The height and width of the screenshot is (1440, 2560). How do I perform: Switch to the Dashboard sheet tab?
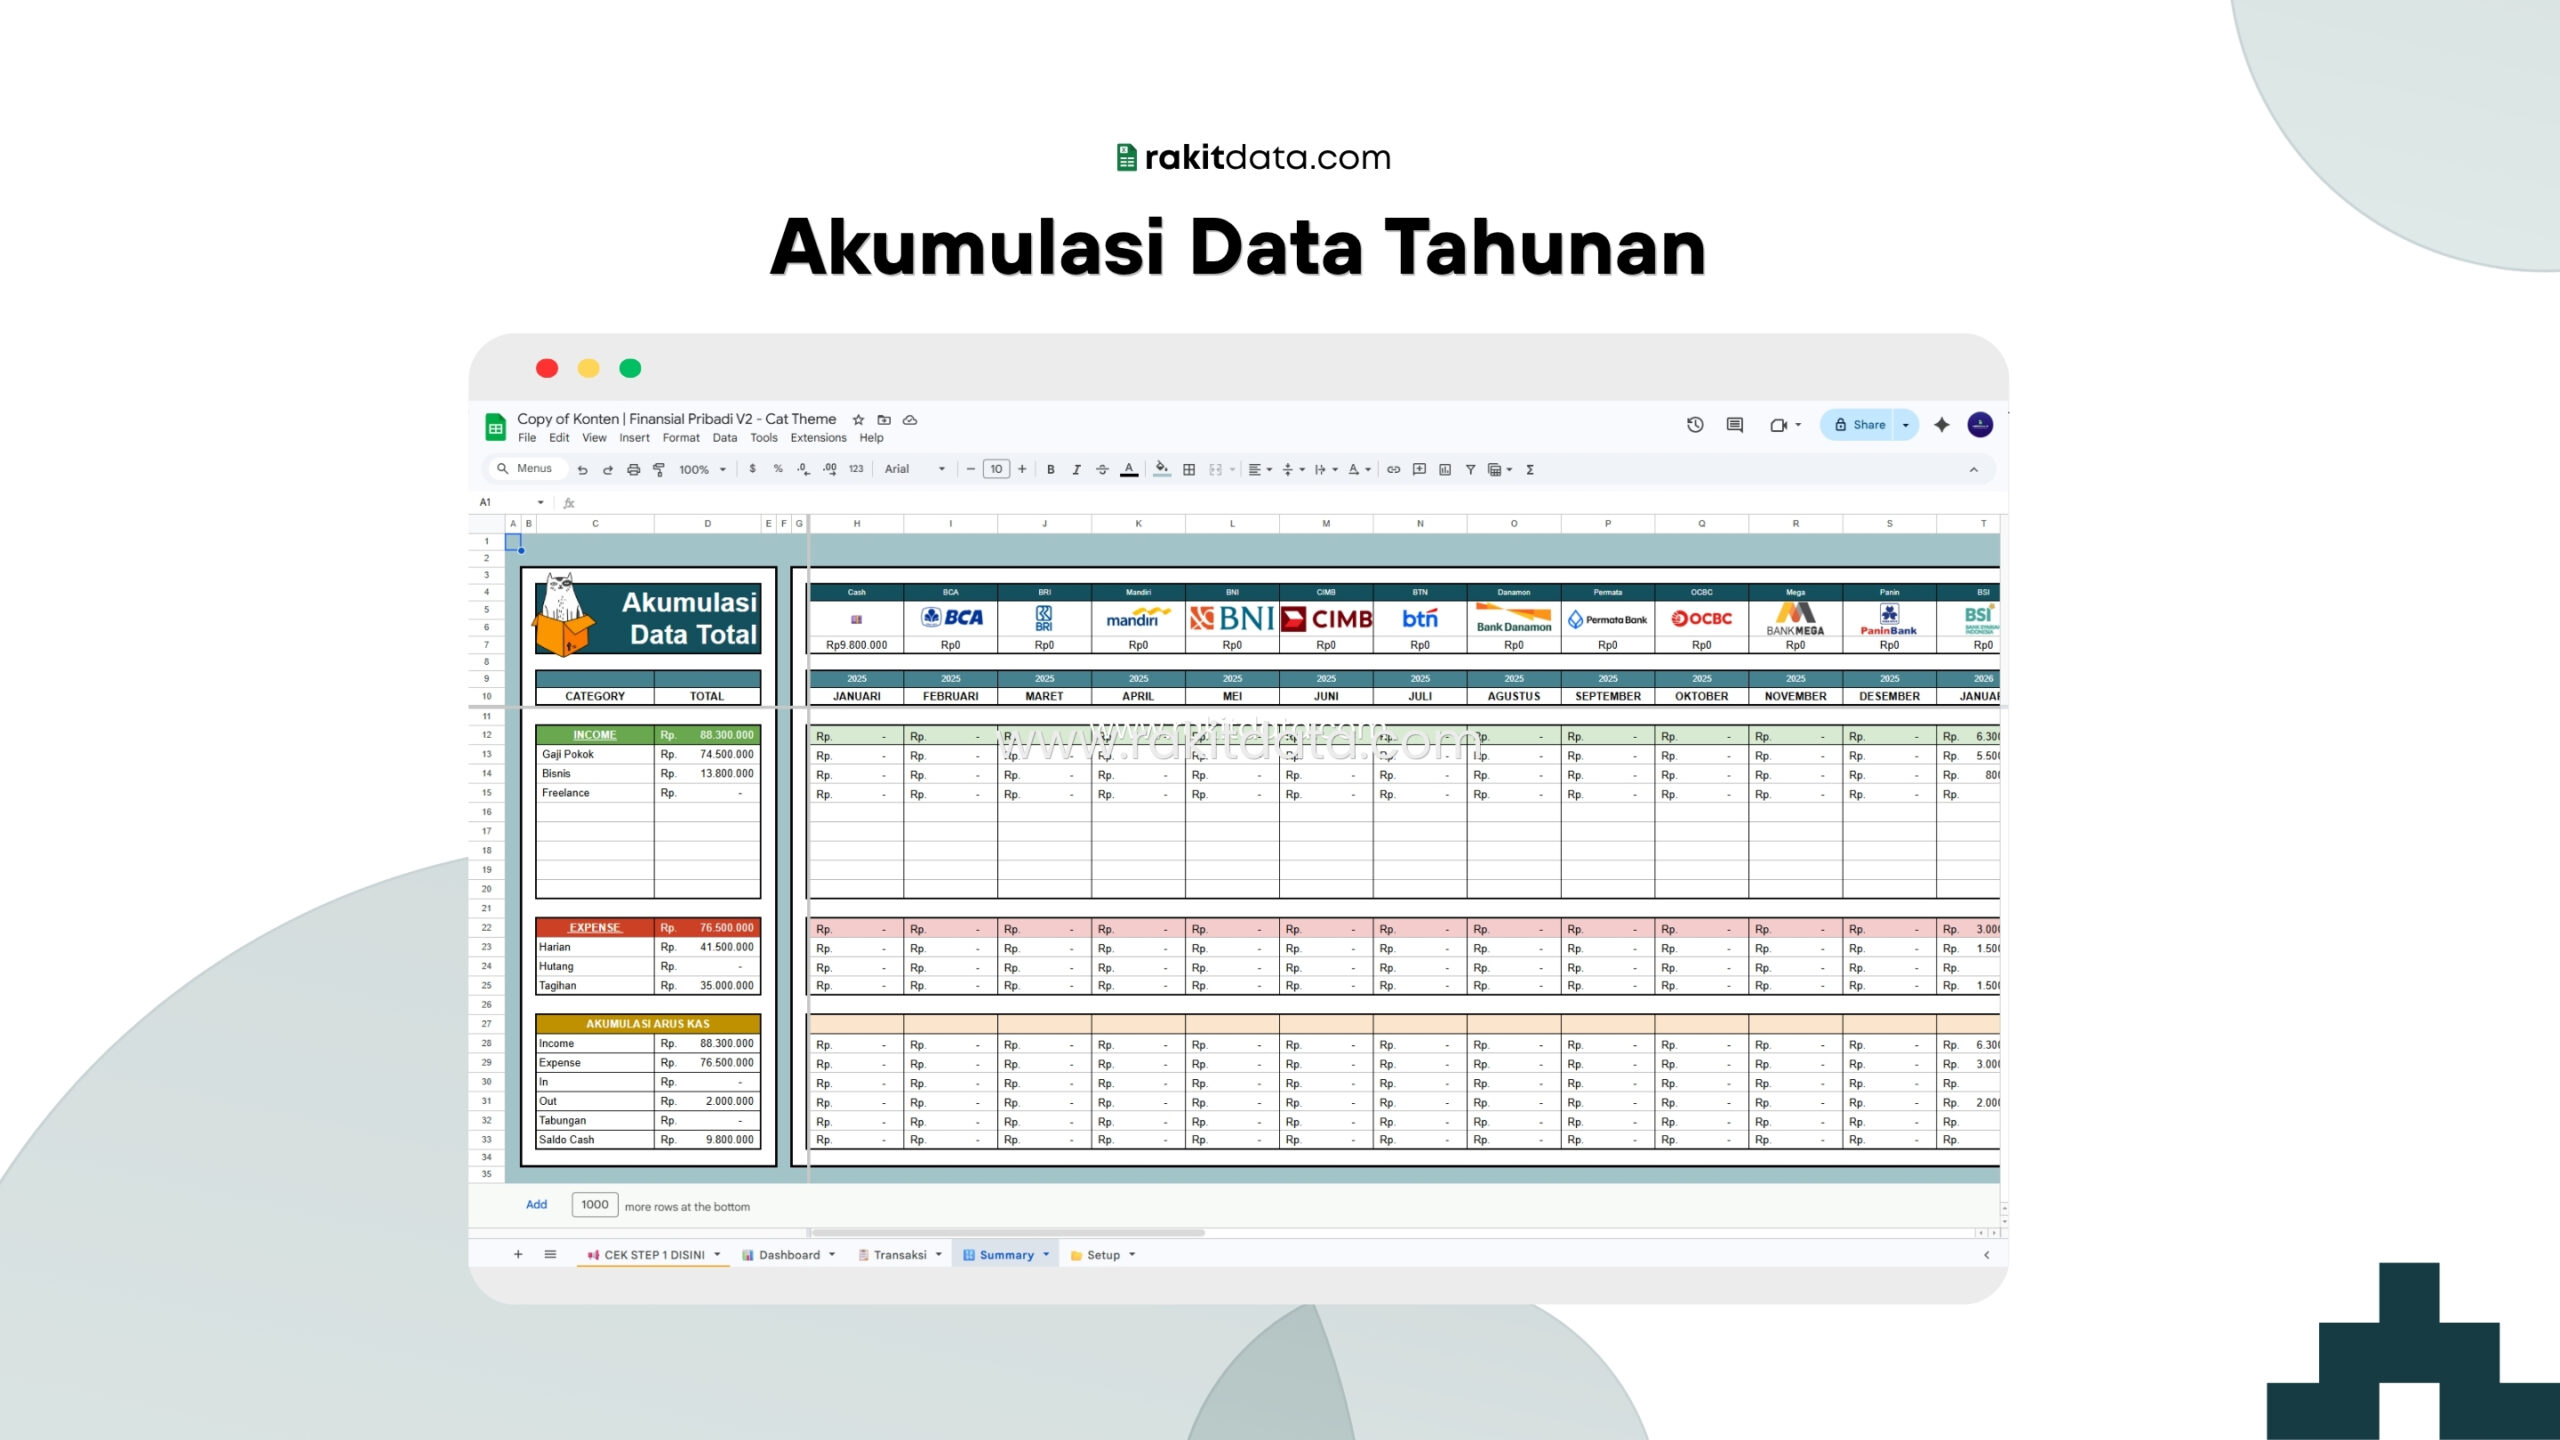(788, 1255)
